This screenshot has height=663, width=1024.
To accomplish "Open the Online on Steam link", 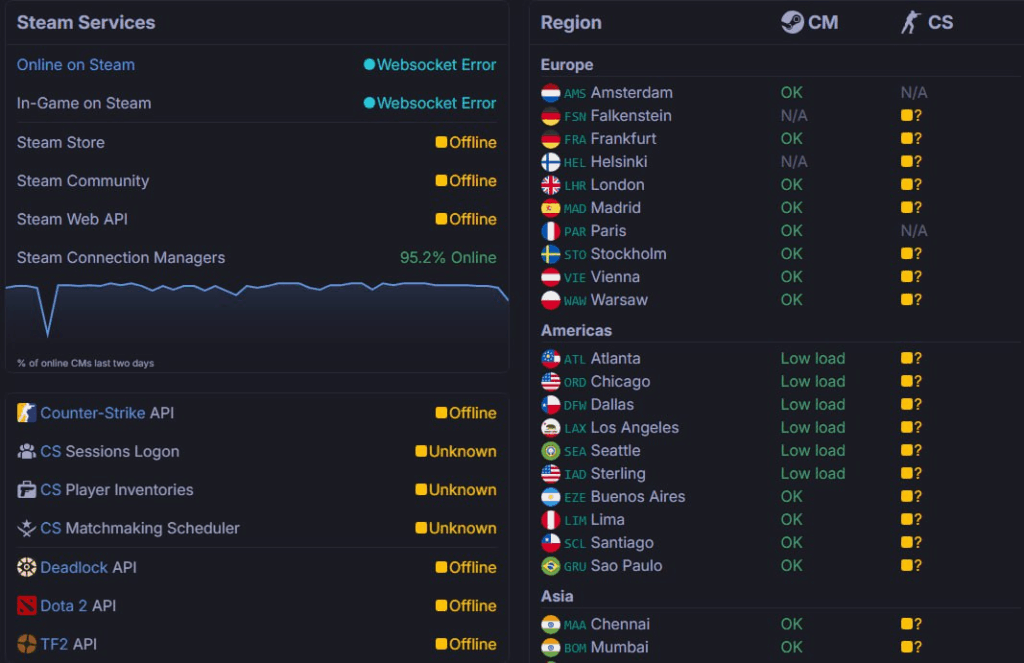I will point(76,65).
